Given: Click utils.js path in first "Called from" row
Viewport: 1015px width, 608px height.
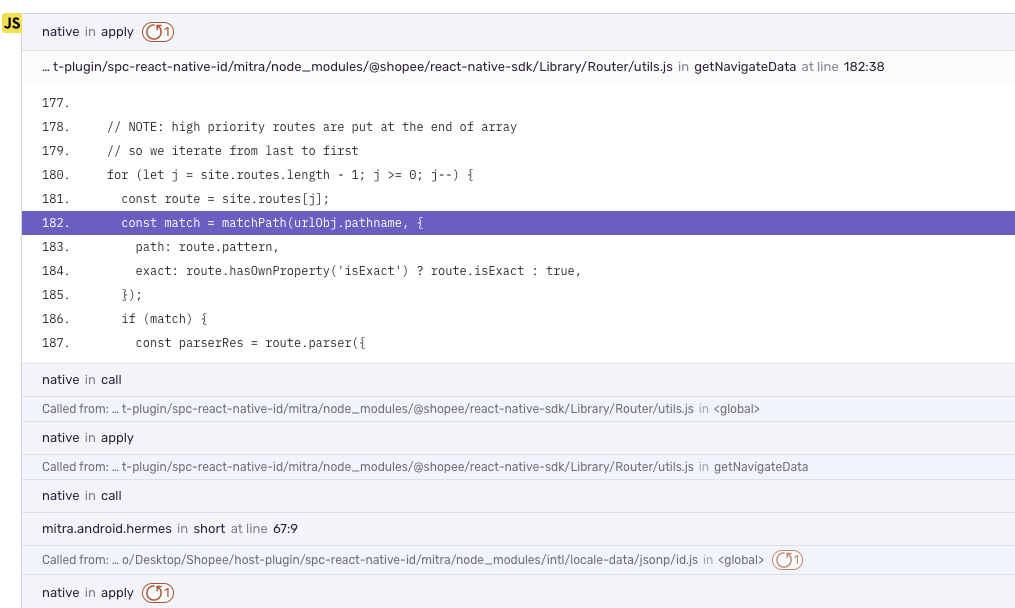Looking at the screenshot, I should click(x=400, y=409).
